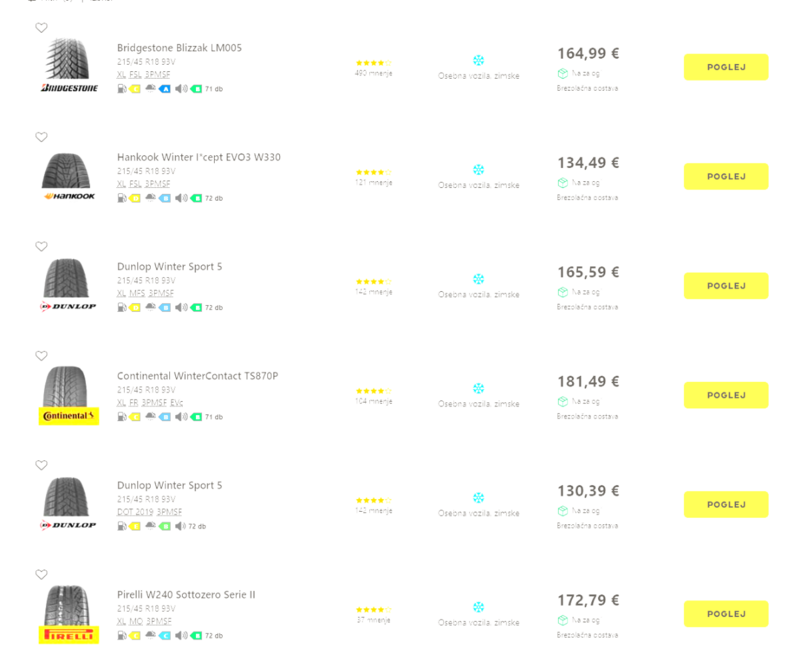
Task: Click the Bridgestone brand logo
Action: pos(69,88)
